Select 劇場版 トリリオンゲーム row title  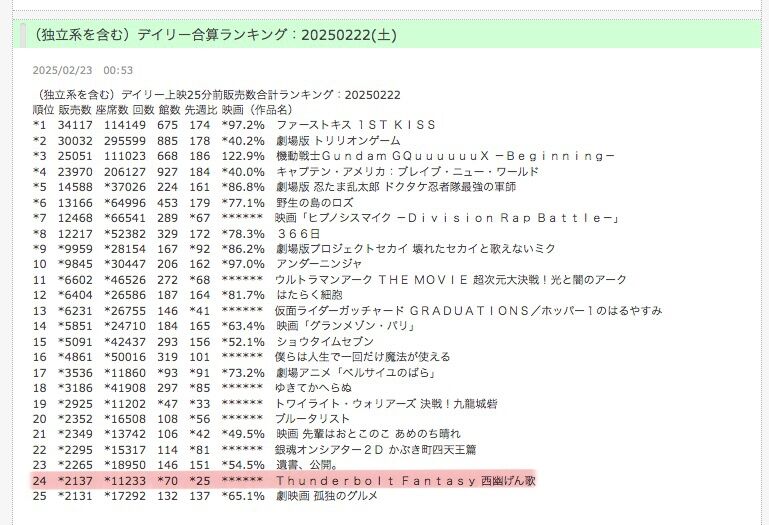point(338,141)
